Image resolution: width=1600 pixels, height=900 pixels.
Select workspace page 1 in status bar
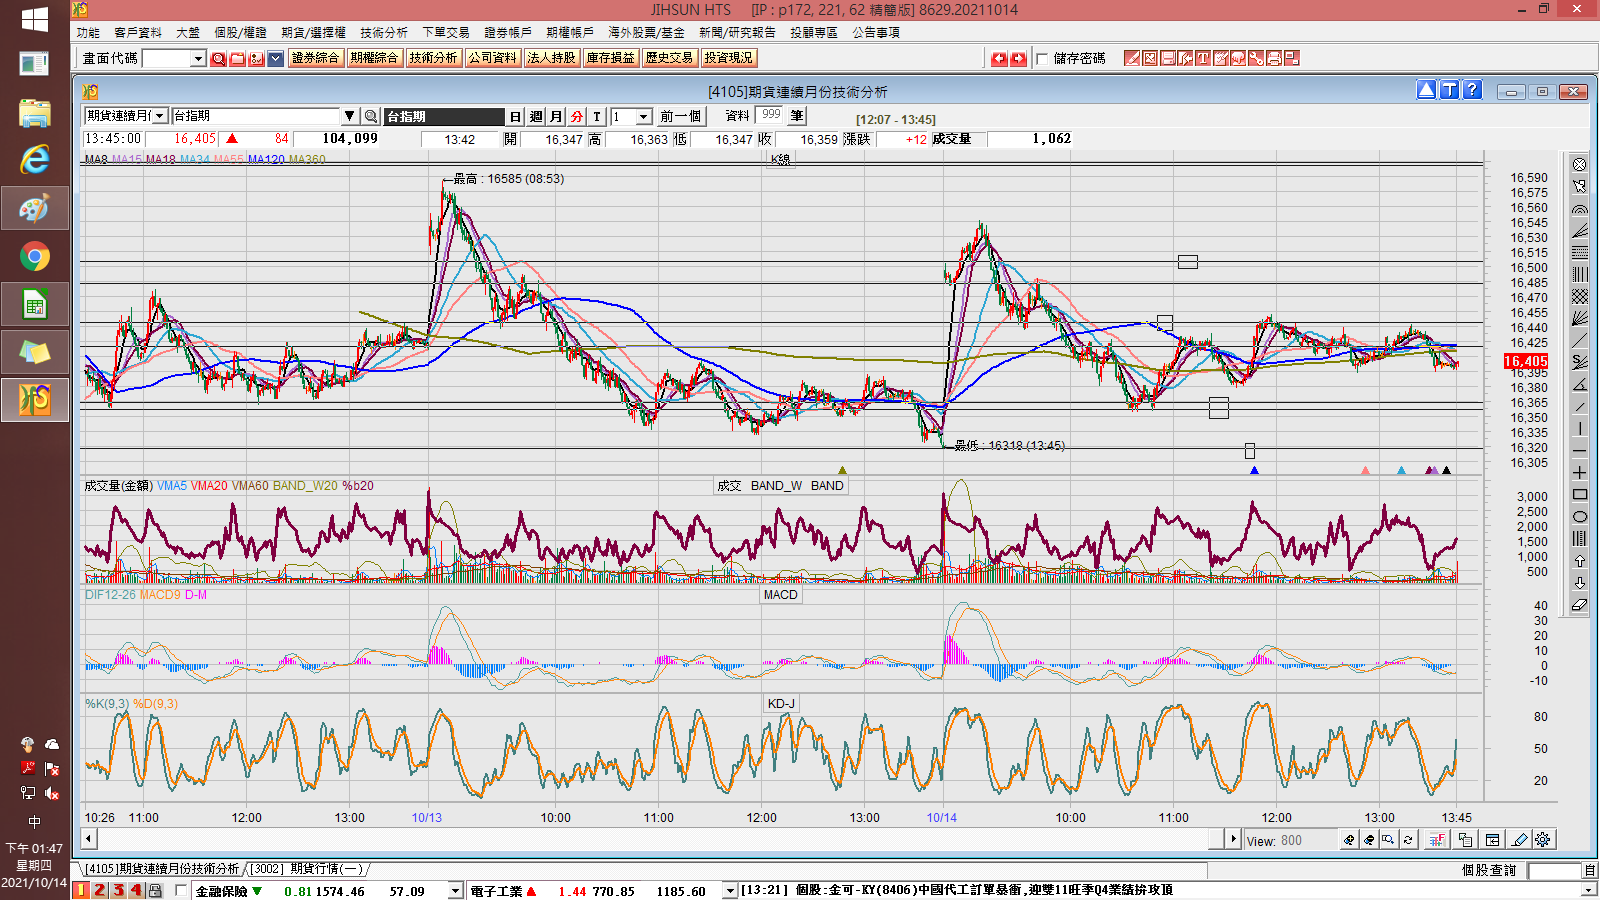[x=81, y=890]
